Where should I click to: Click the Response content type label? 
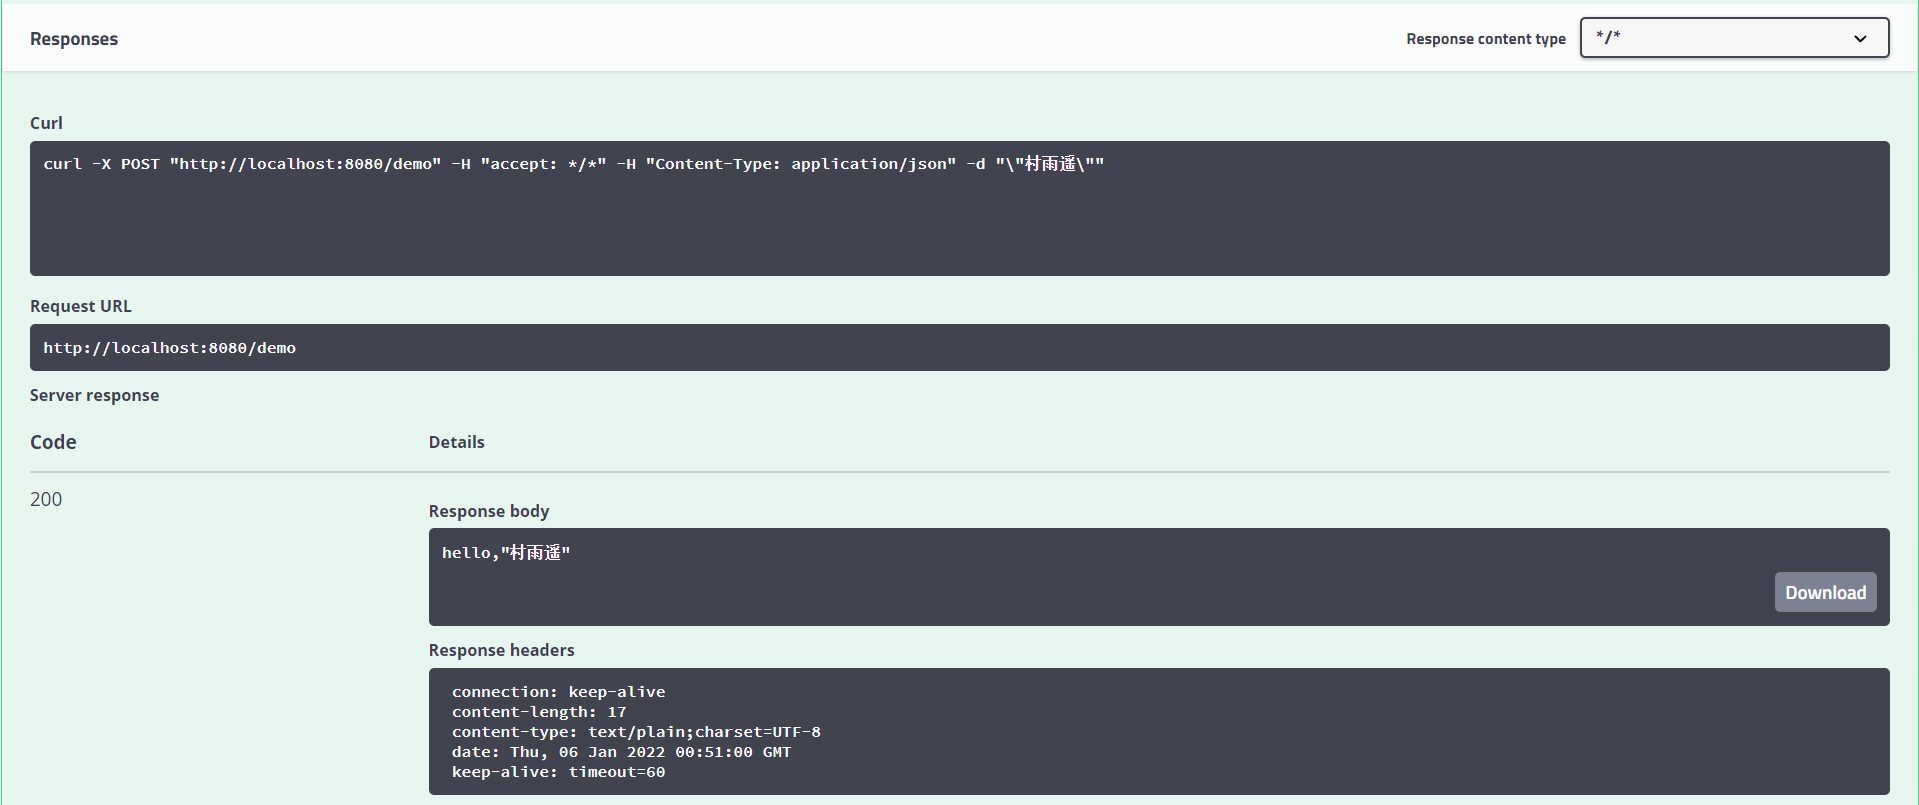click(x=1485, y=39)
